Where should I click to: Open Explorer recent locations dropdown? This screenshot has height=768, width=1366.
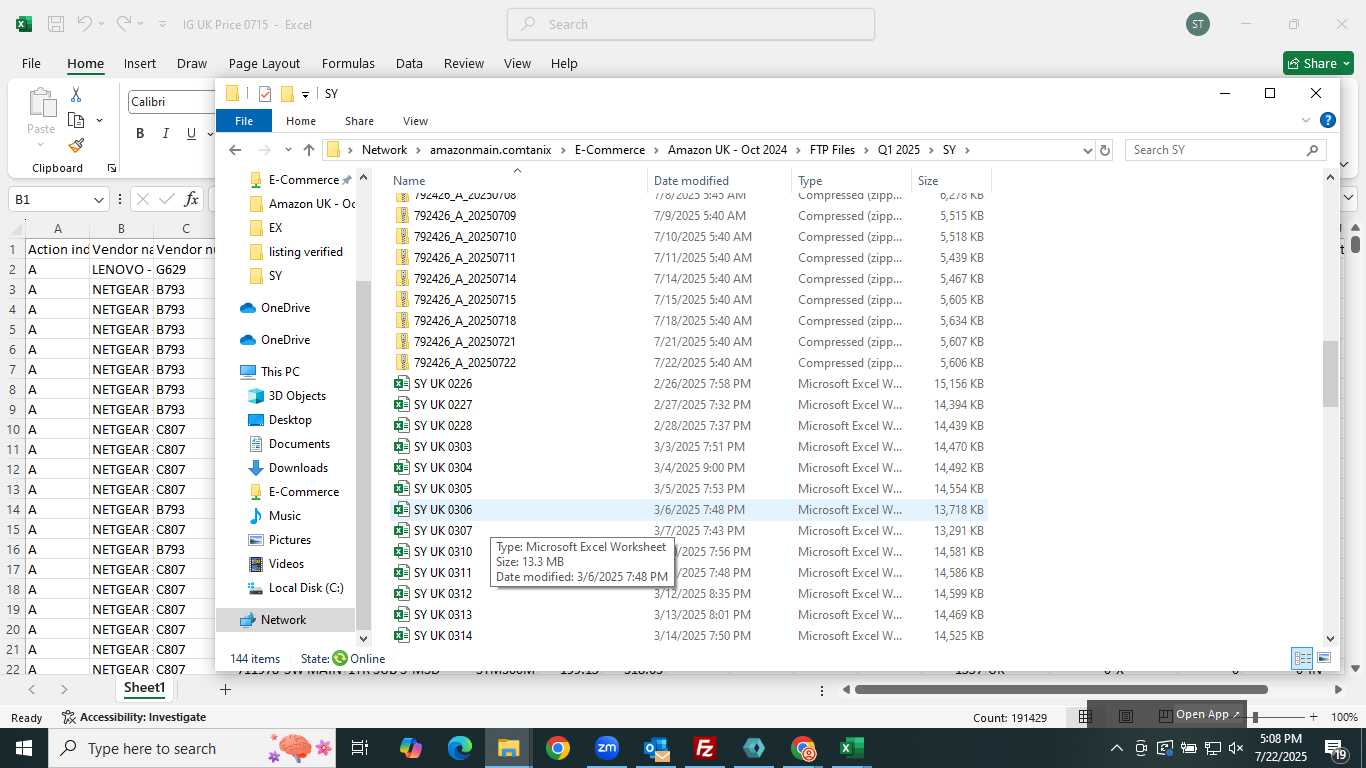coord(288,150)
